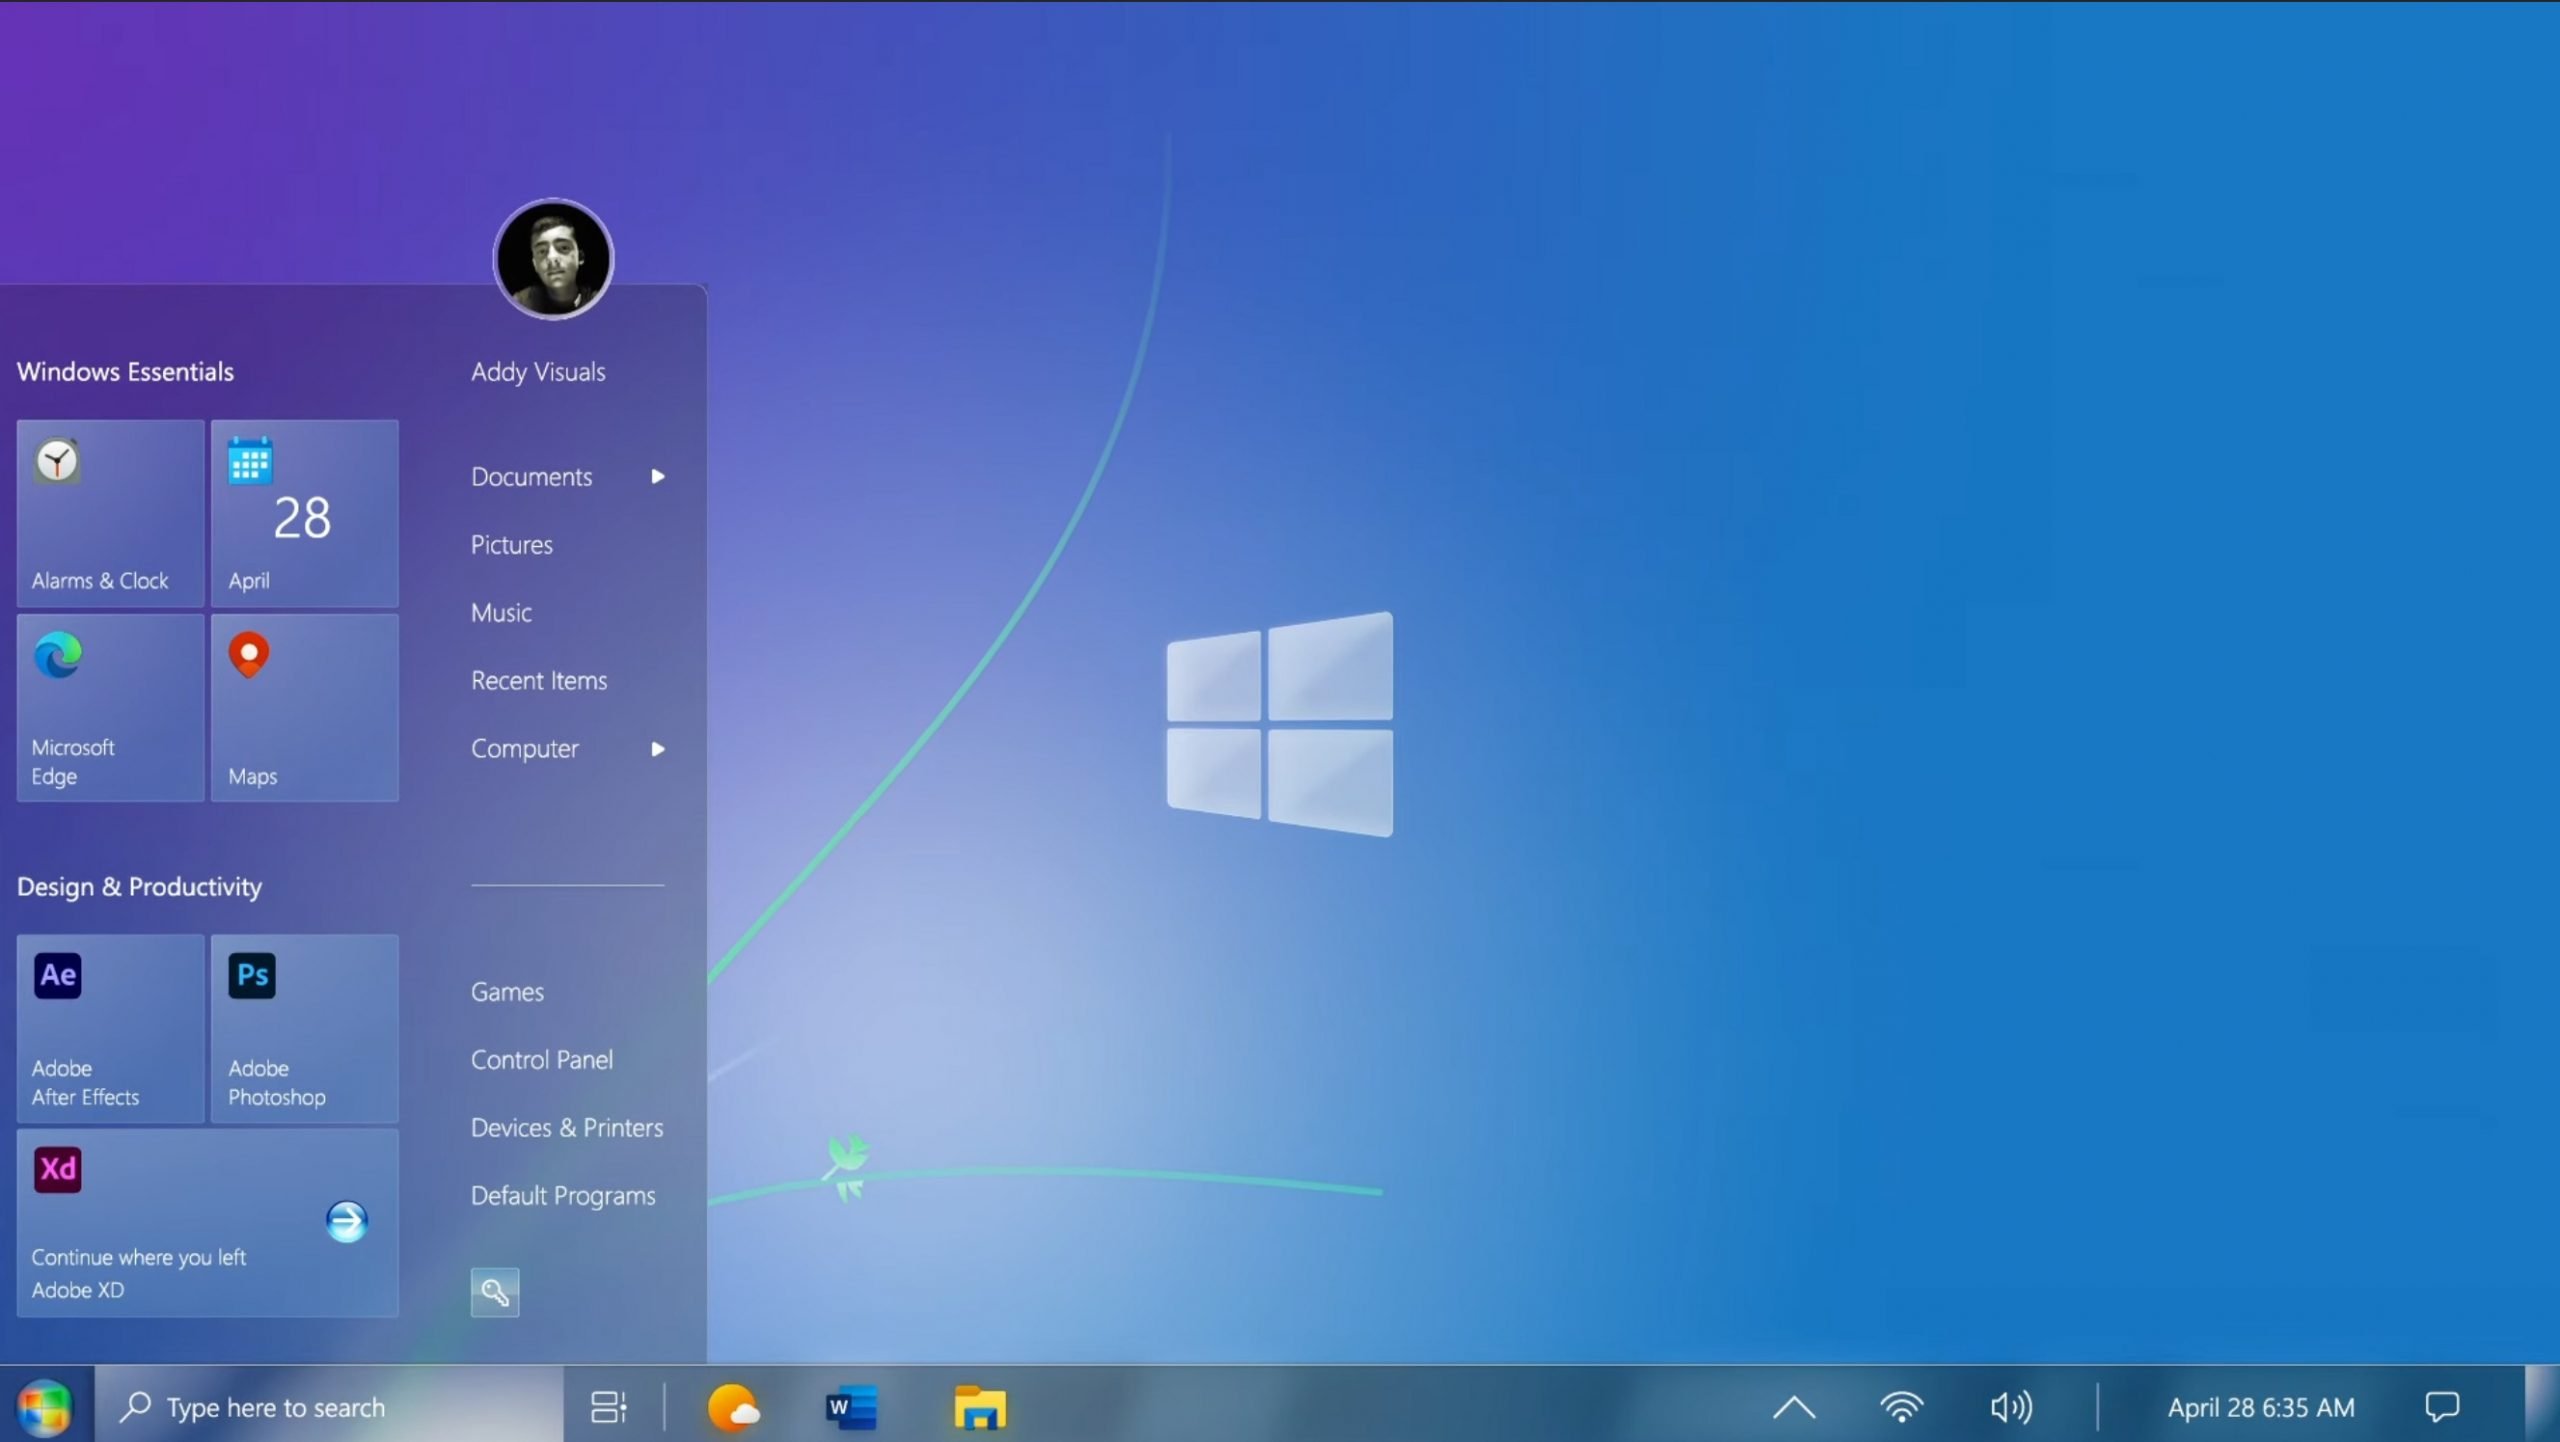Select Default Programs menu item
Screen dimensions: 2560x1442
coord(563,1194)
